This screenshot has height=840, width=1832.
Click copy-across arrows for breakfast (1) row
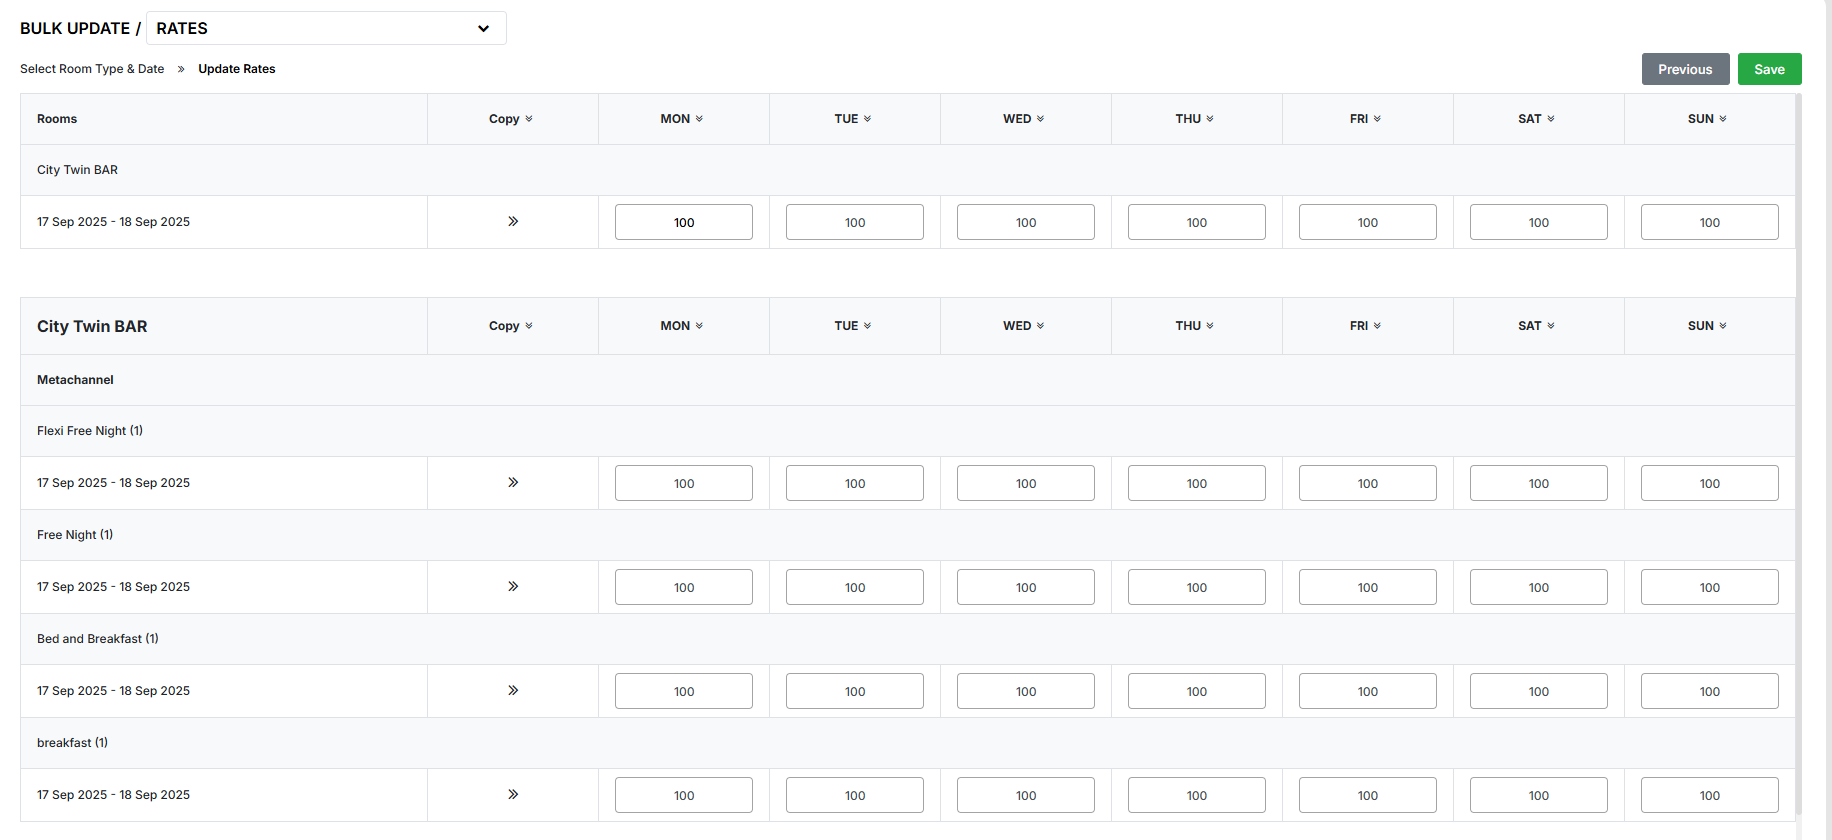pos(512,794)
